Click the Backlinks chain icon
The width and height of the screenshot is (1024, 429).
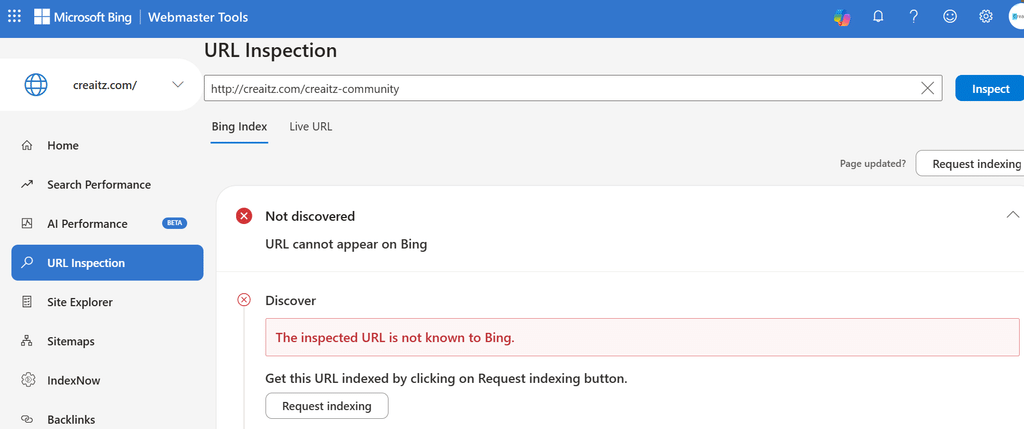click(27, 419)
